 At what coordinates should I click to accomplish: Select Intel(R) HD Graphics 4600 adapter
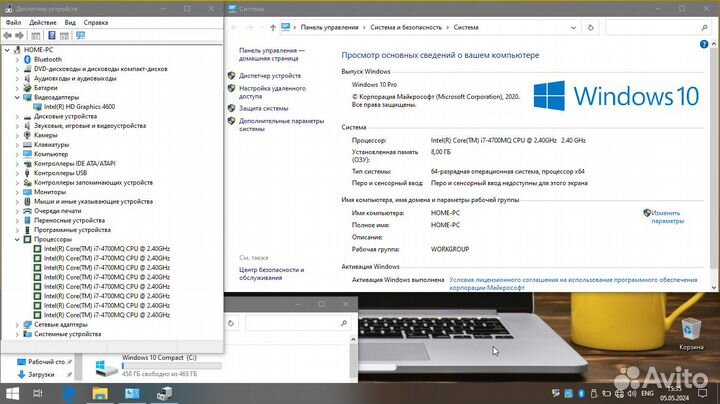[79, 107]
